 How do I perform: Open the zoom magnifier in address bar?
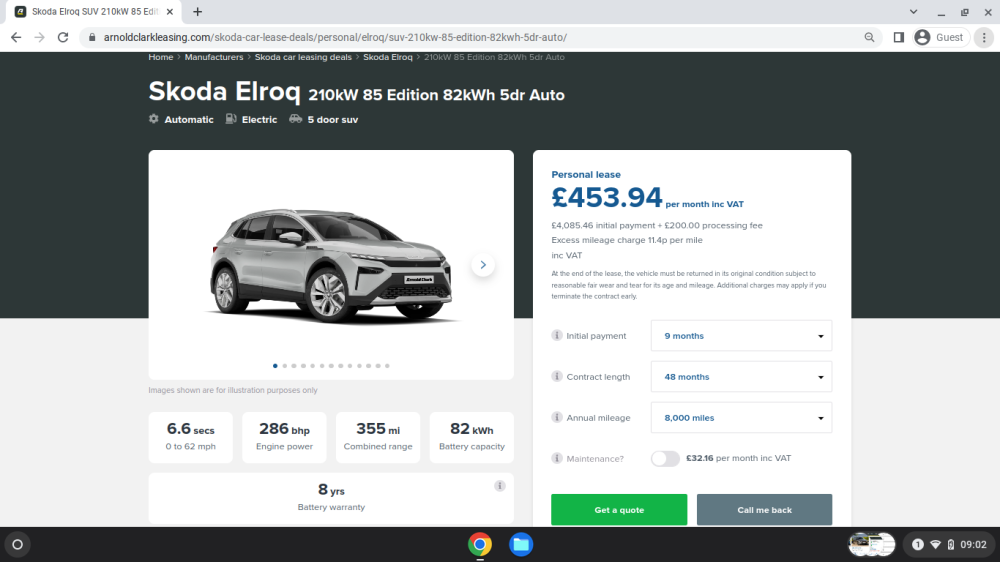pyautogui.click(x=869, y=38)
